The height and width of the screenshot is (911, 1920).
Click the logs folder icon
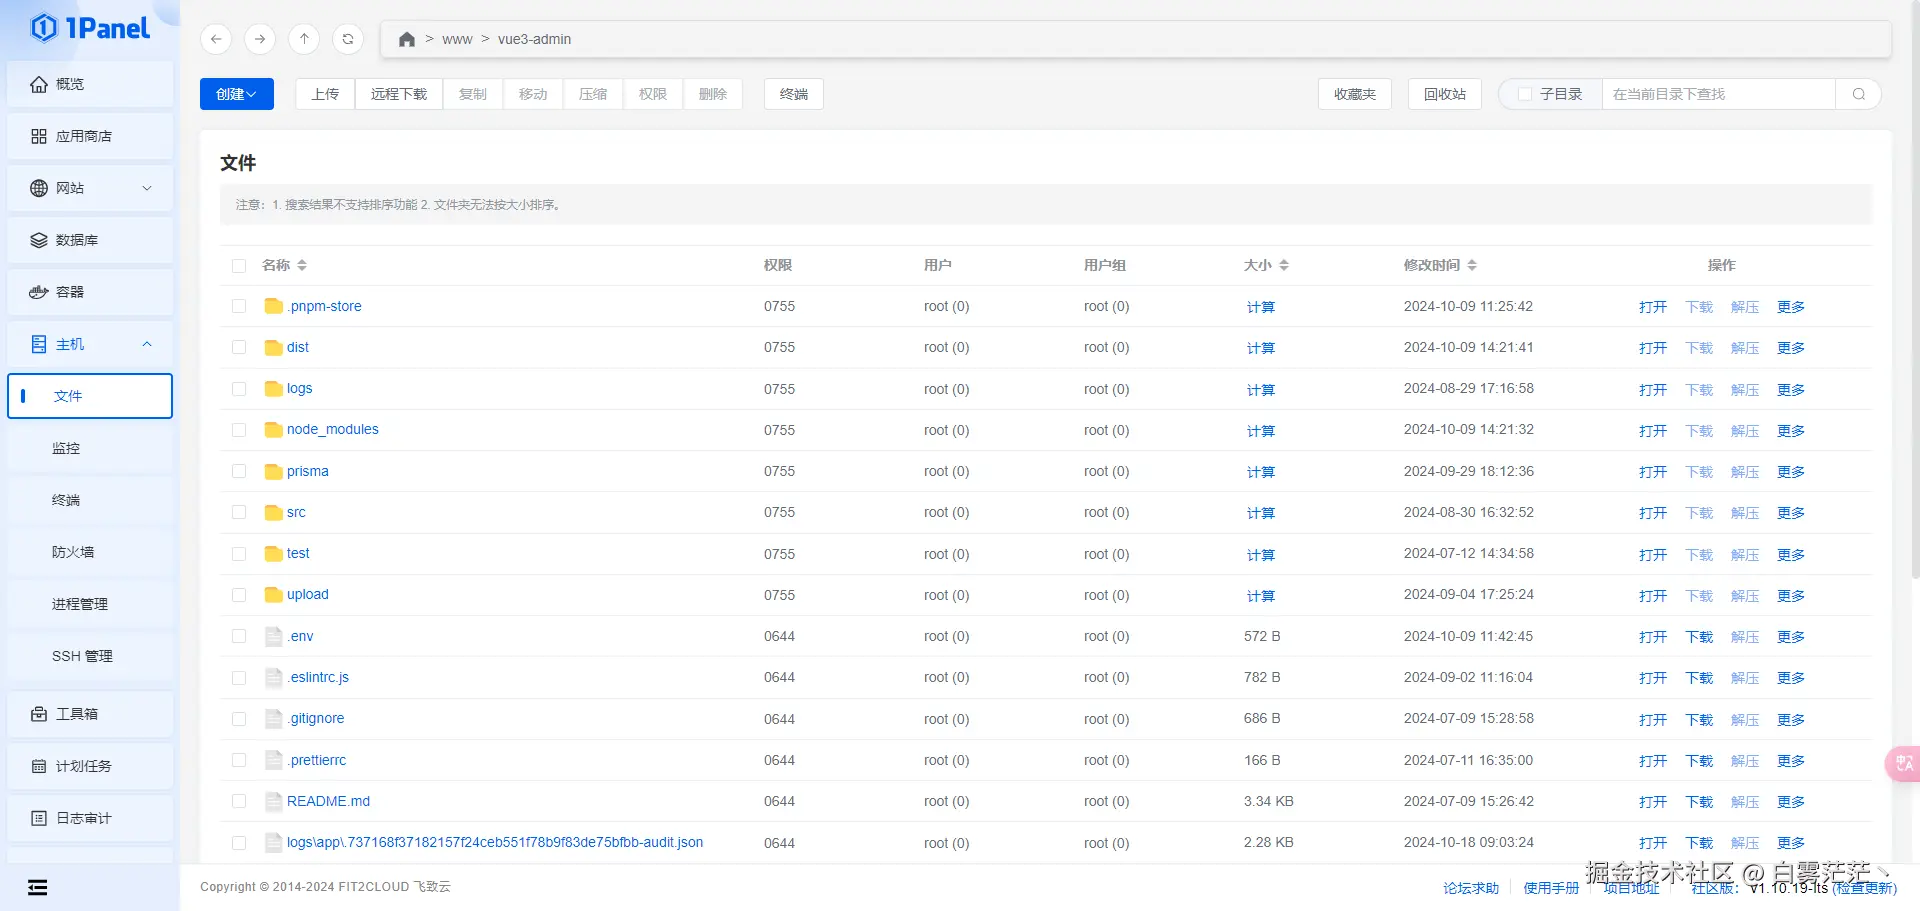(x=273, y=388)
